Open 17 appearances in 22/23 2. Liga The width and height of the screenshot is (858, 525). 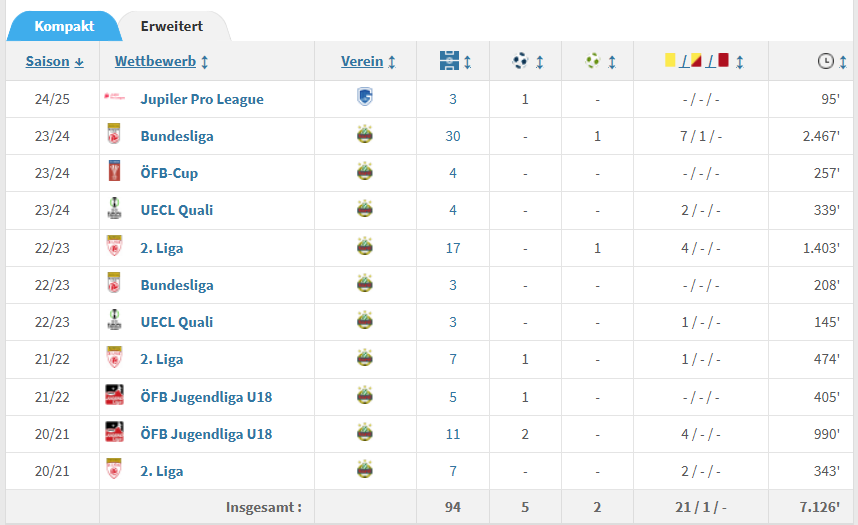click(x=453, y=248)
